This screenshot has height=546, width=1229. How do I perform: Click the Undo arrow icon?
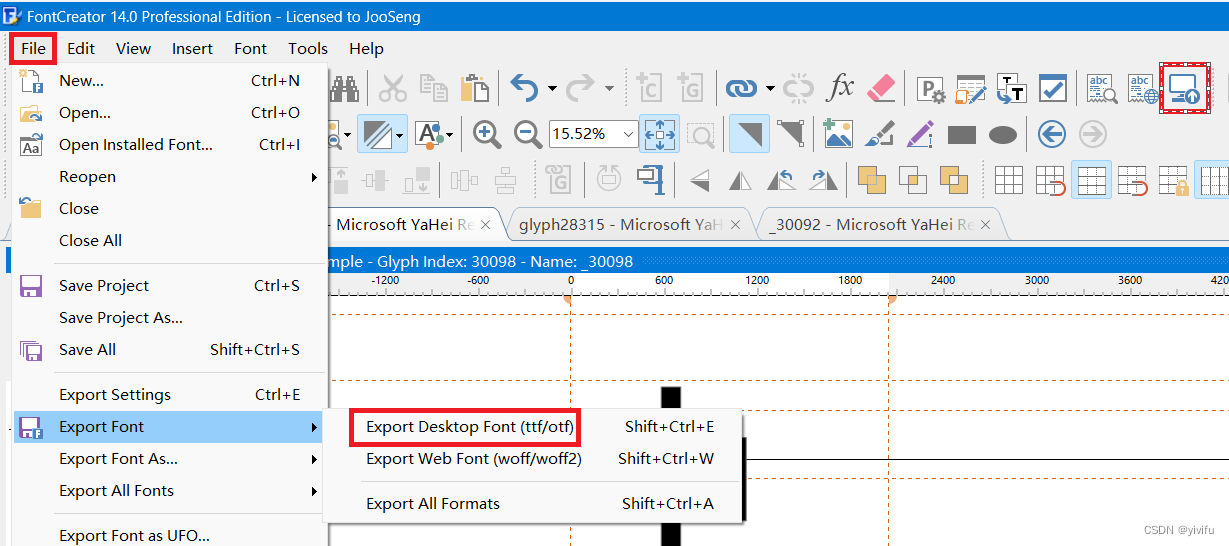tap(525, 89)
